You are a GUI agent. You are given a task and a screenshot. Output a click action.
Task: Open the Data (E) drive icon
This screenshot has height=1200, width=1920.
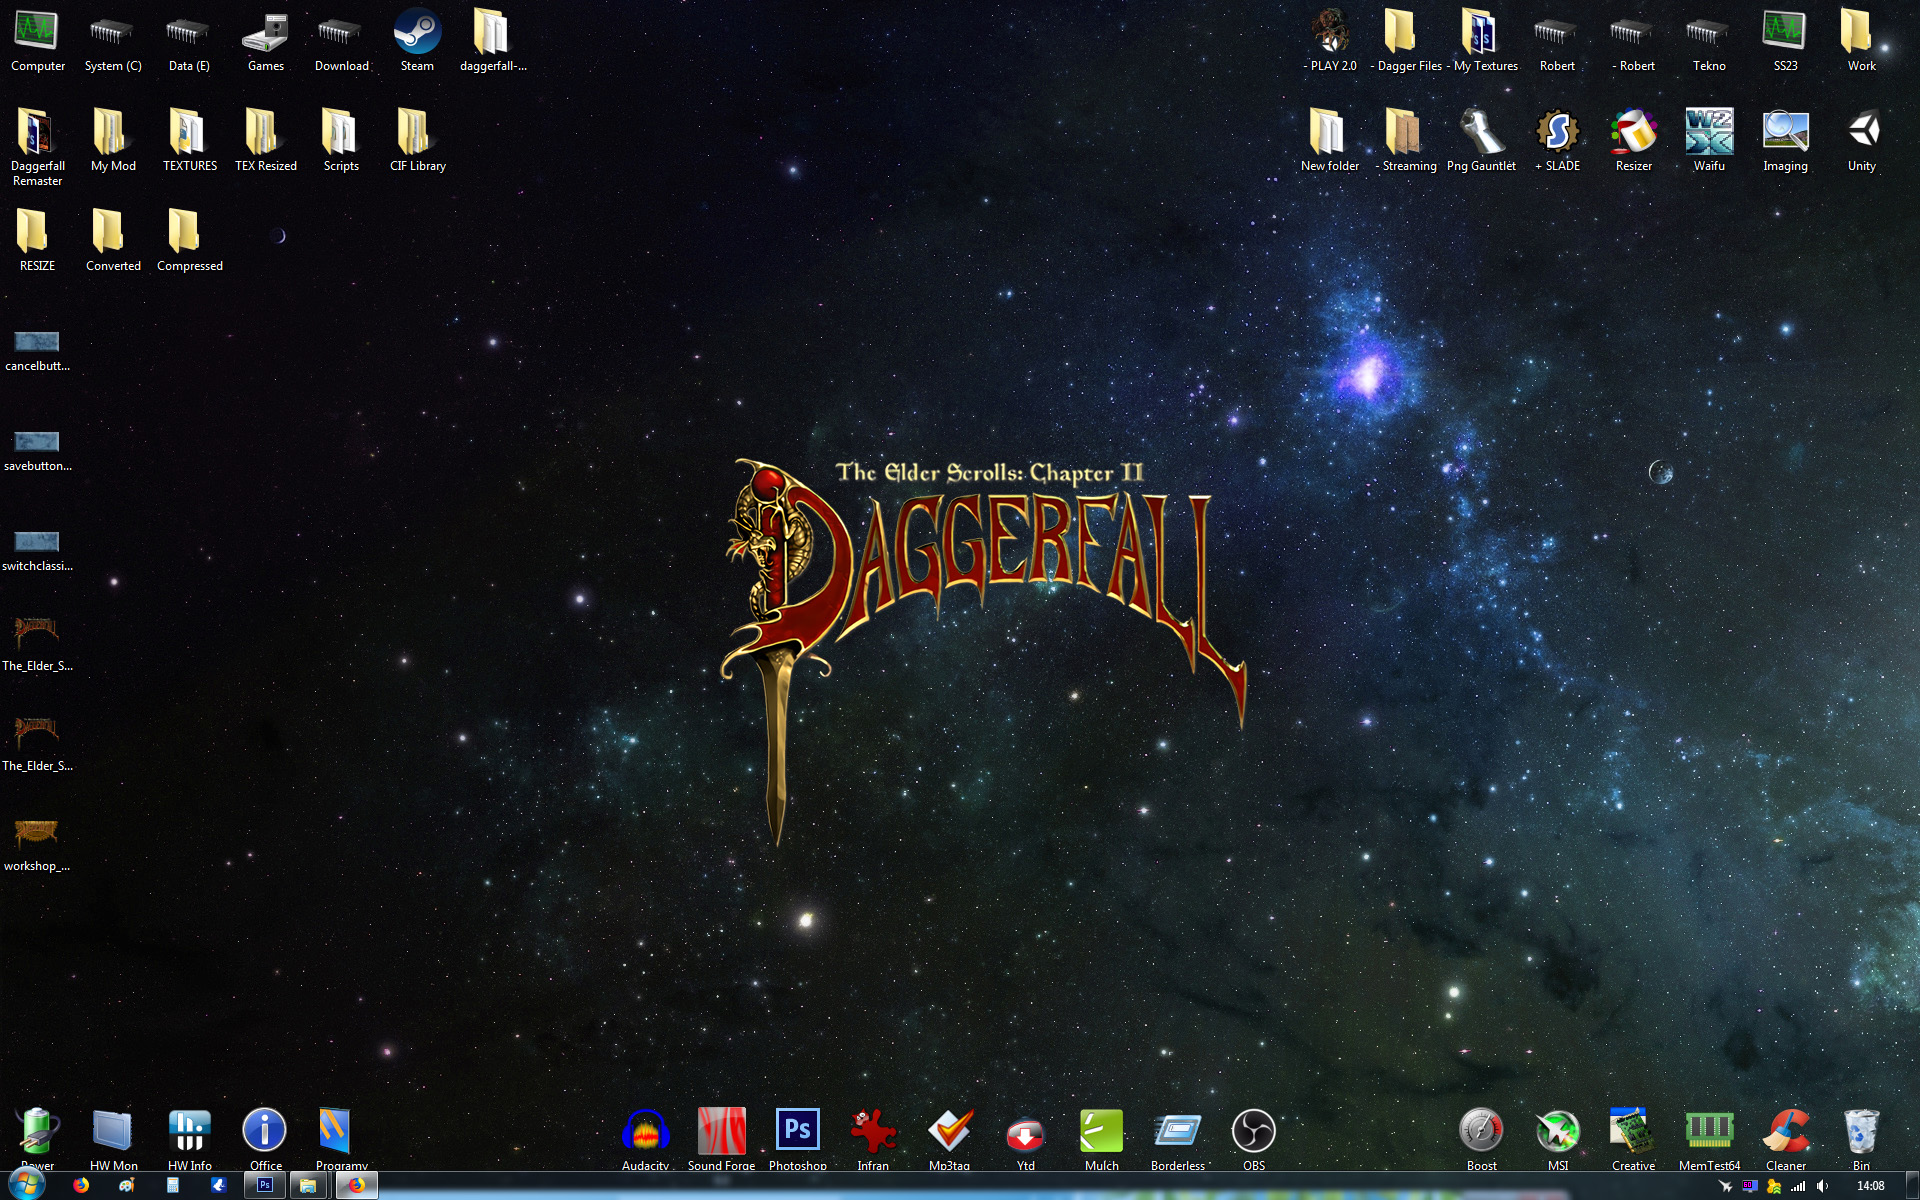click(x=189, y=42)
